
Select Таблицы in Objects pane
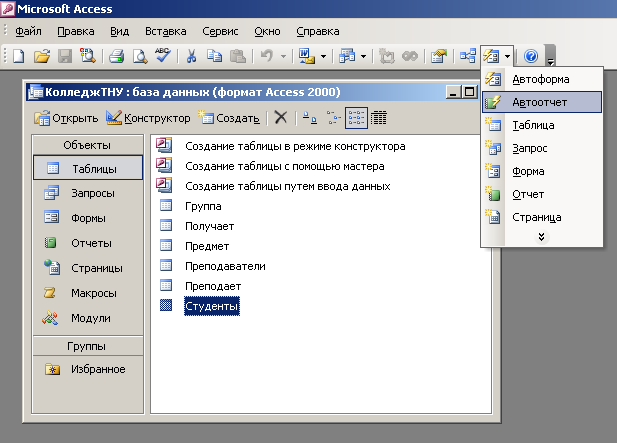click(88, 168)
